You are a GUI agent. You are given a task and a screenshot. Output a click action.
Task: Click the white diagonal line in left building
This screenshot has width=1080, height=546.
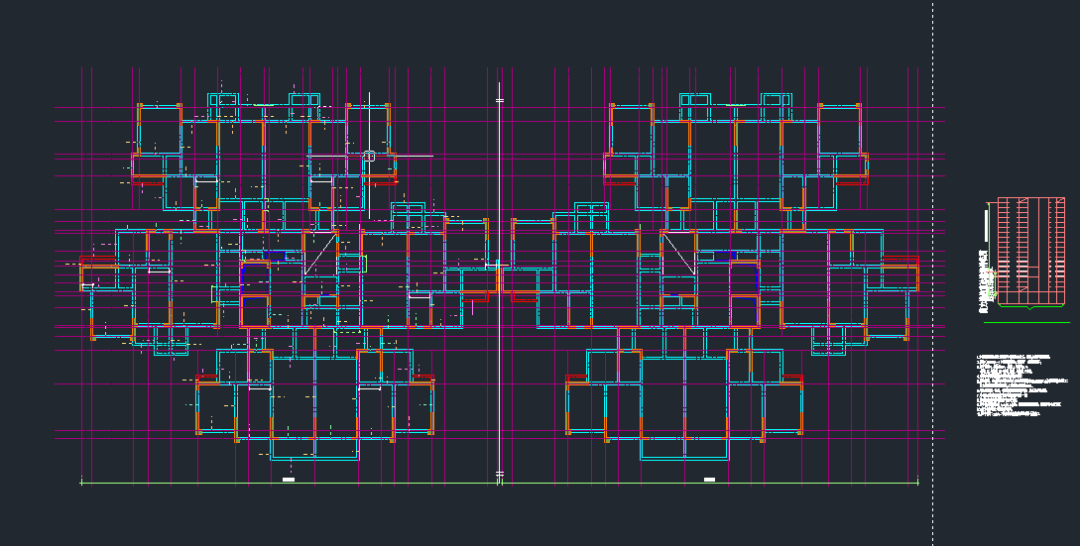point(320,254)
